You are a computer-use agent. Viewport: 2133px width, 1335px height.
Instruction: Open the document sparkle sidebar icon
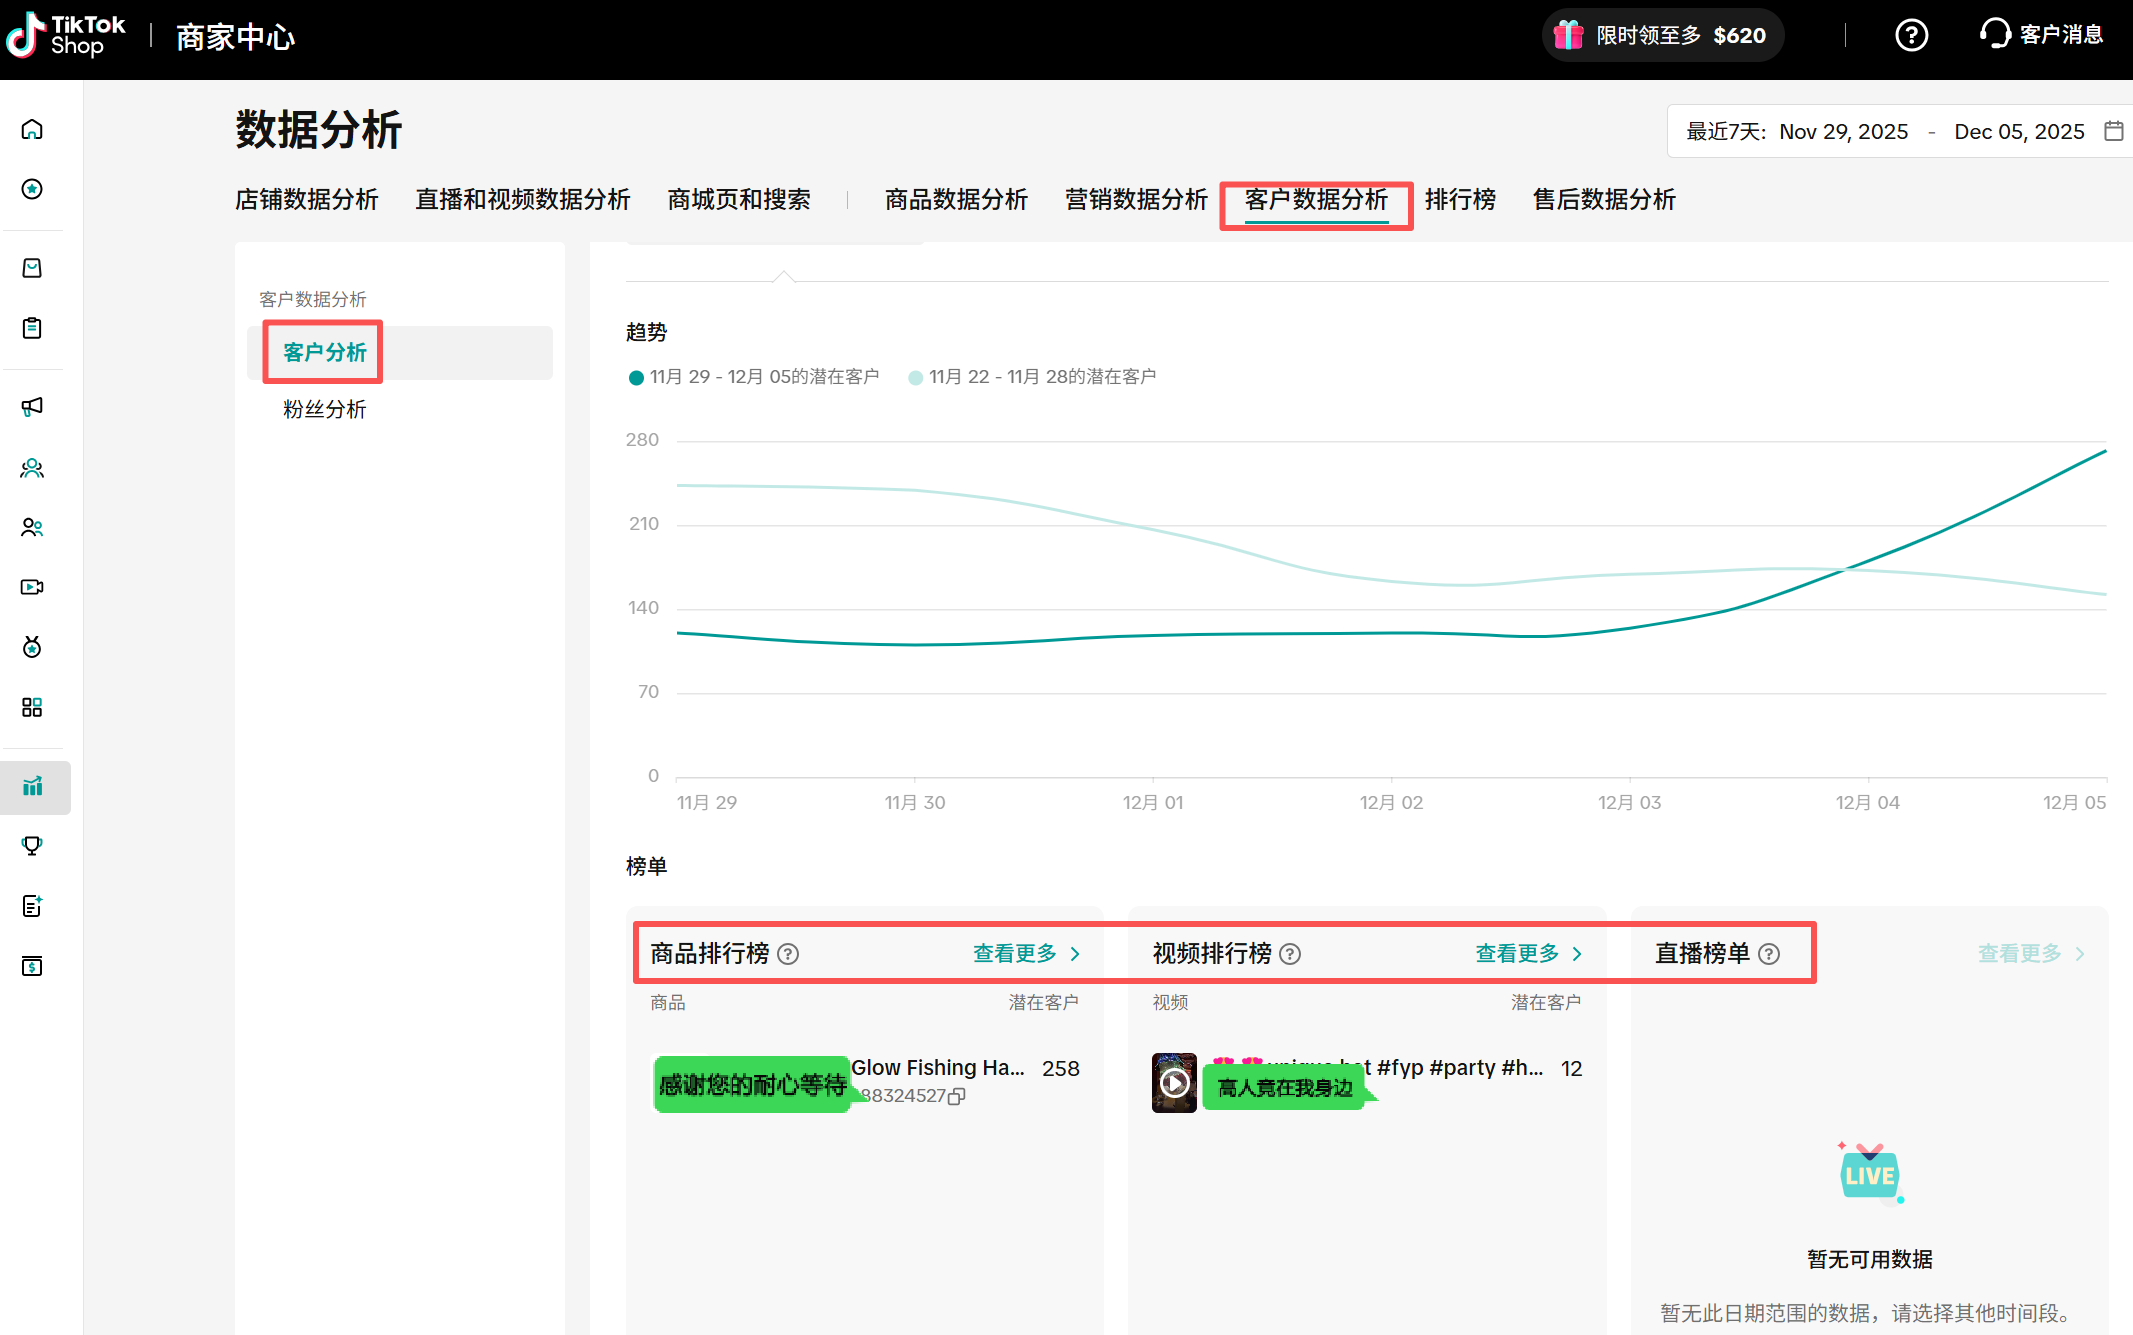(32, 906)
